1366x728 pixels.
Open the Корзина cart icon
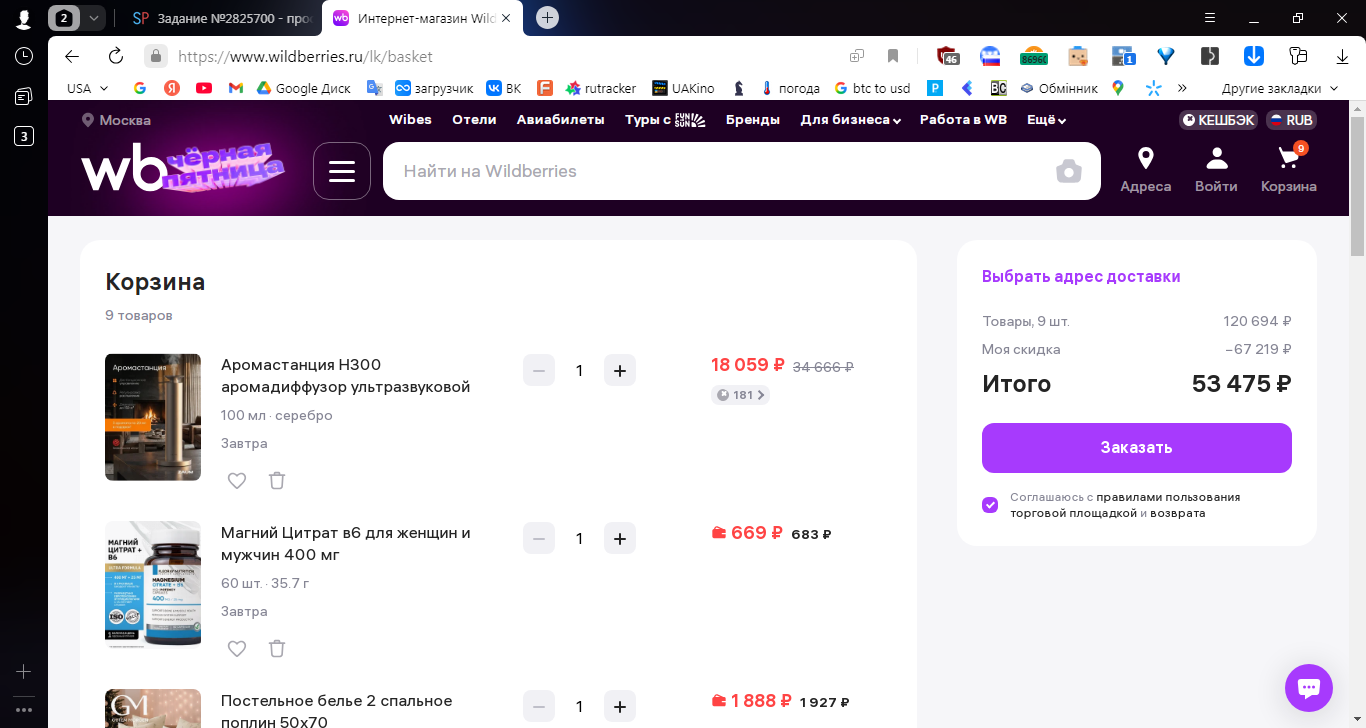tap(1289, 169)
